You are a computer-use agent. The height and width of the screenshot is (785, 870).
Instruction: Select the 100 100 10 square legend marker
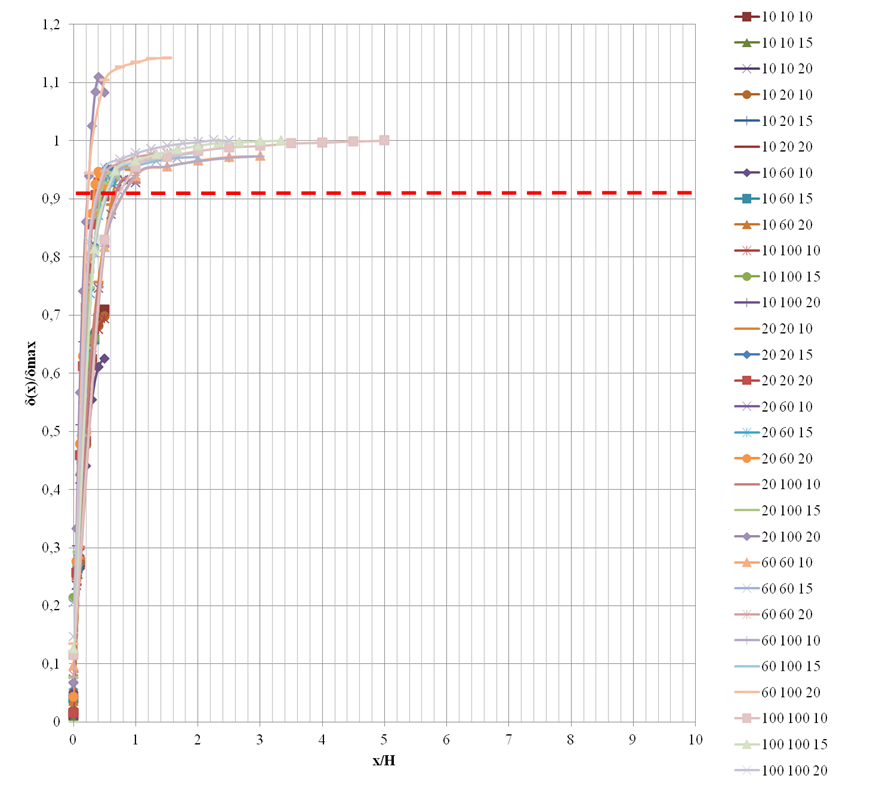point(744,717)
